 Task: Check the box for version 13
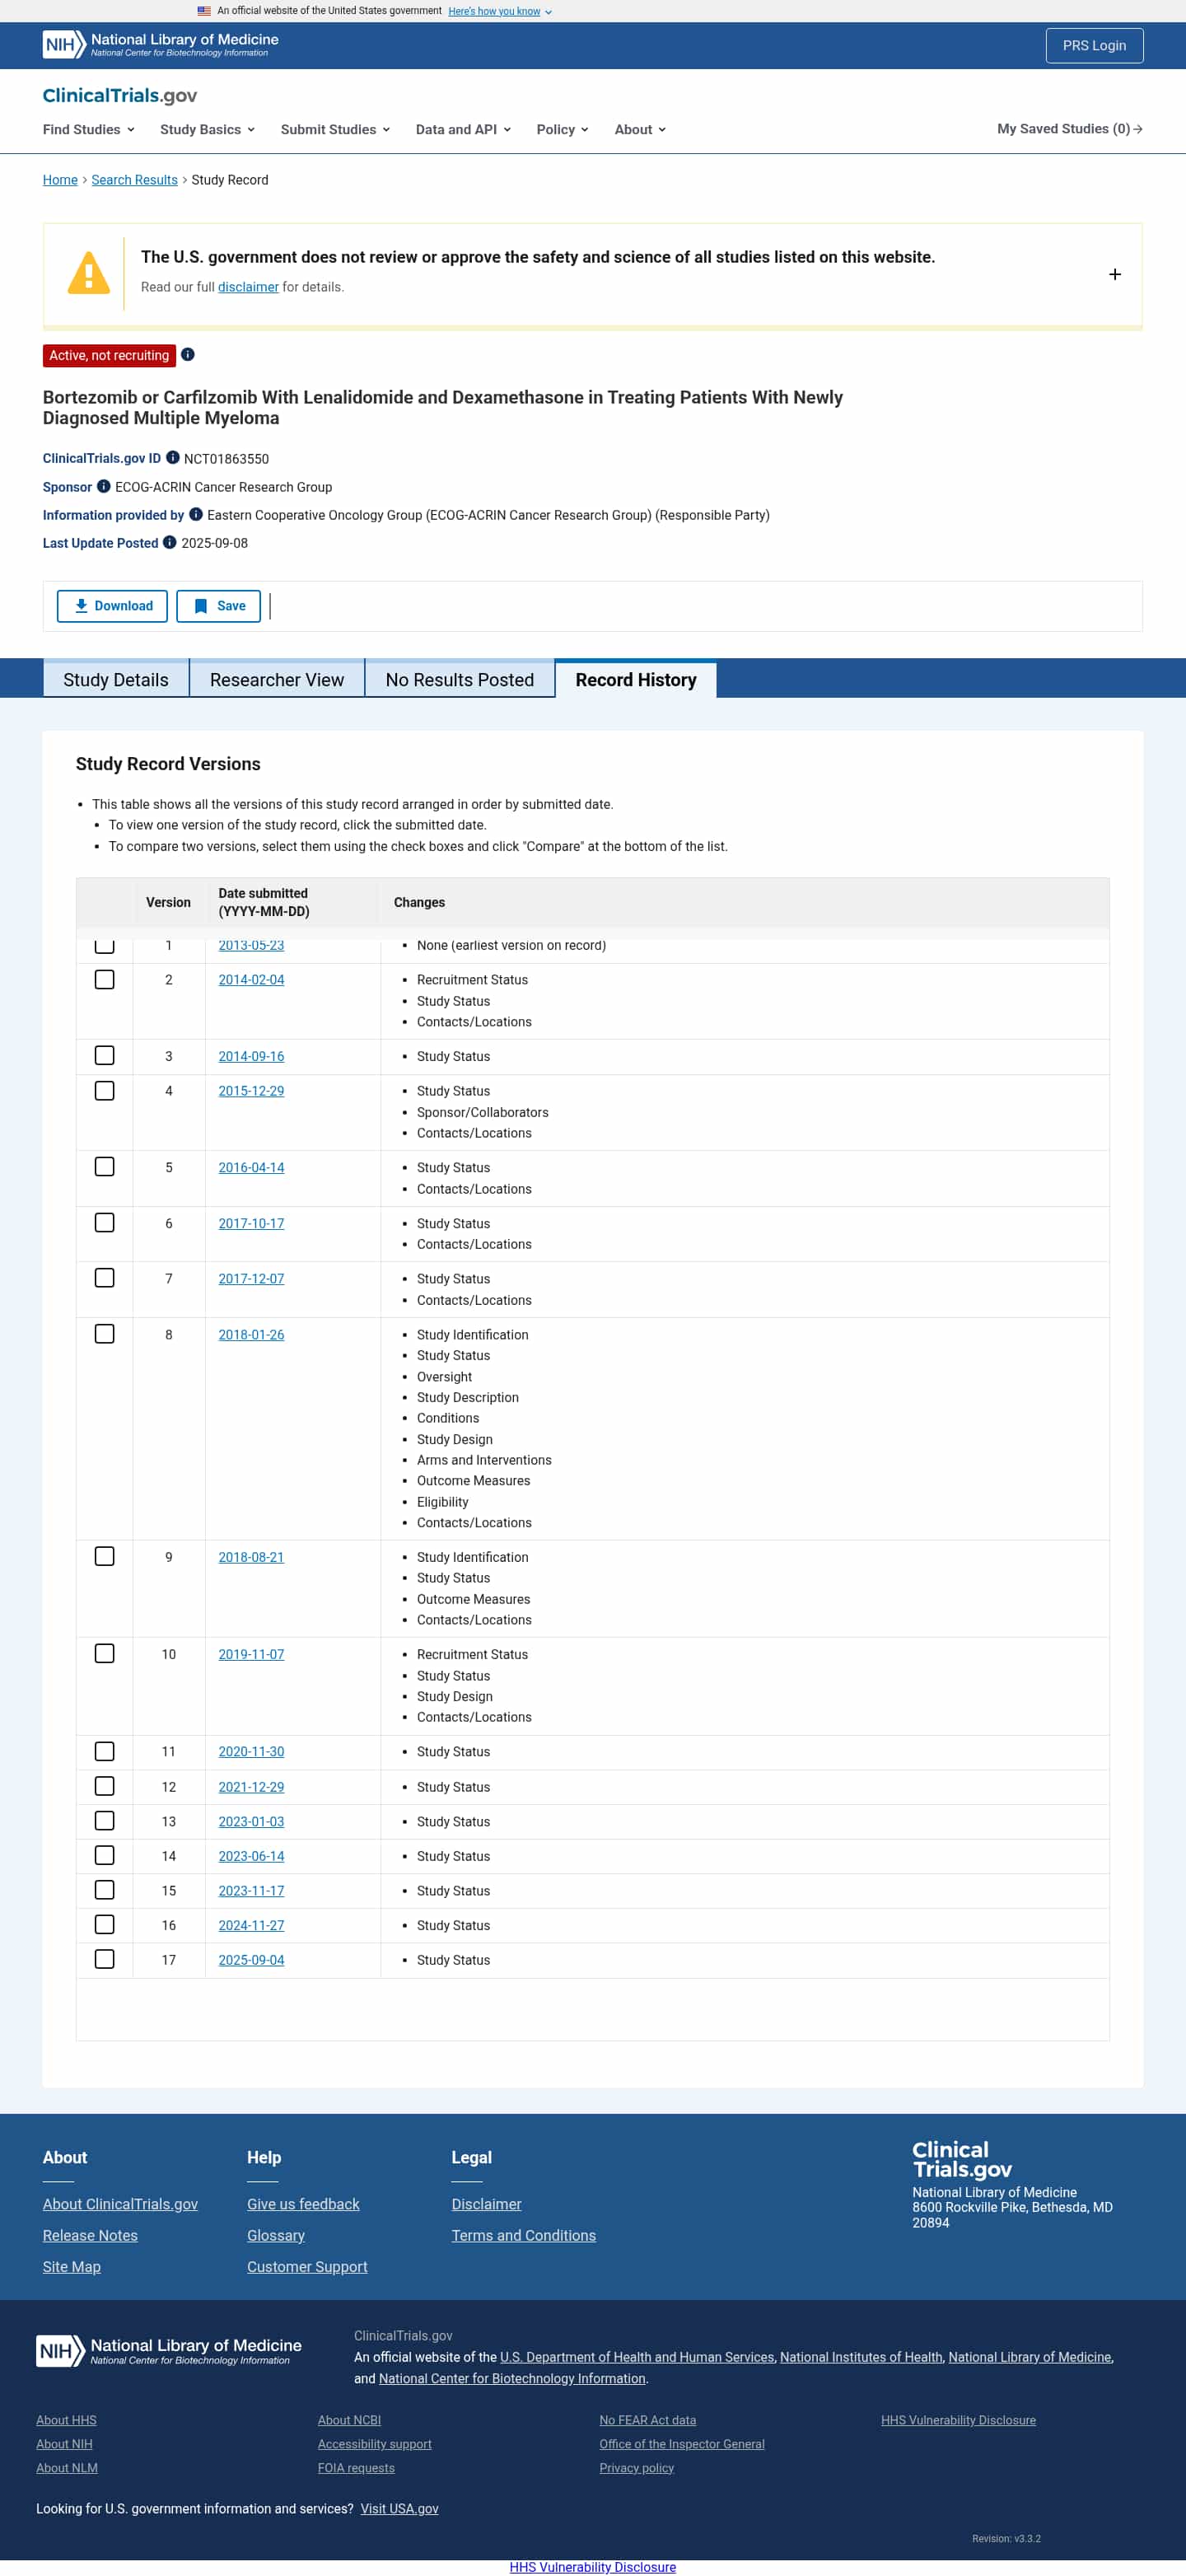(x=105, y=1821)
